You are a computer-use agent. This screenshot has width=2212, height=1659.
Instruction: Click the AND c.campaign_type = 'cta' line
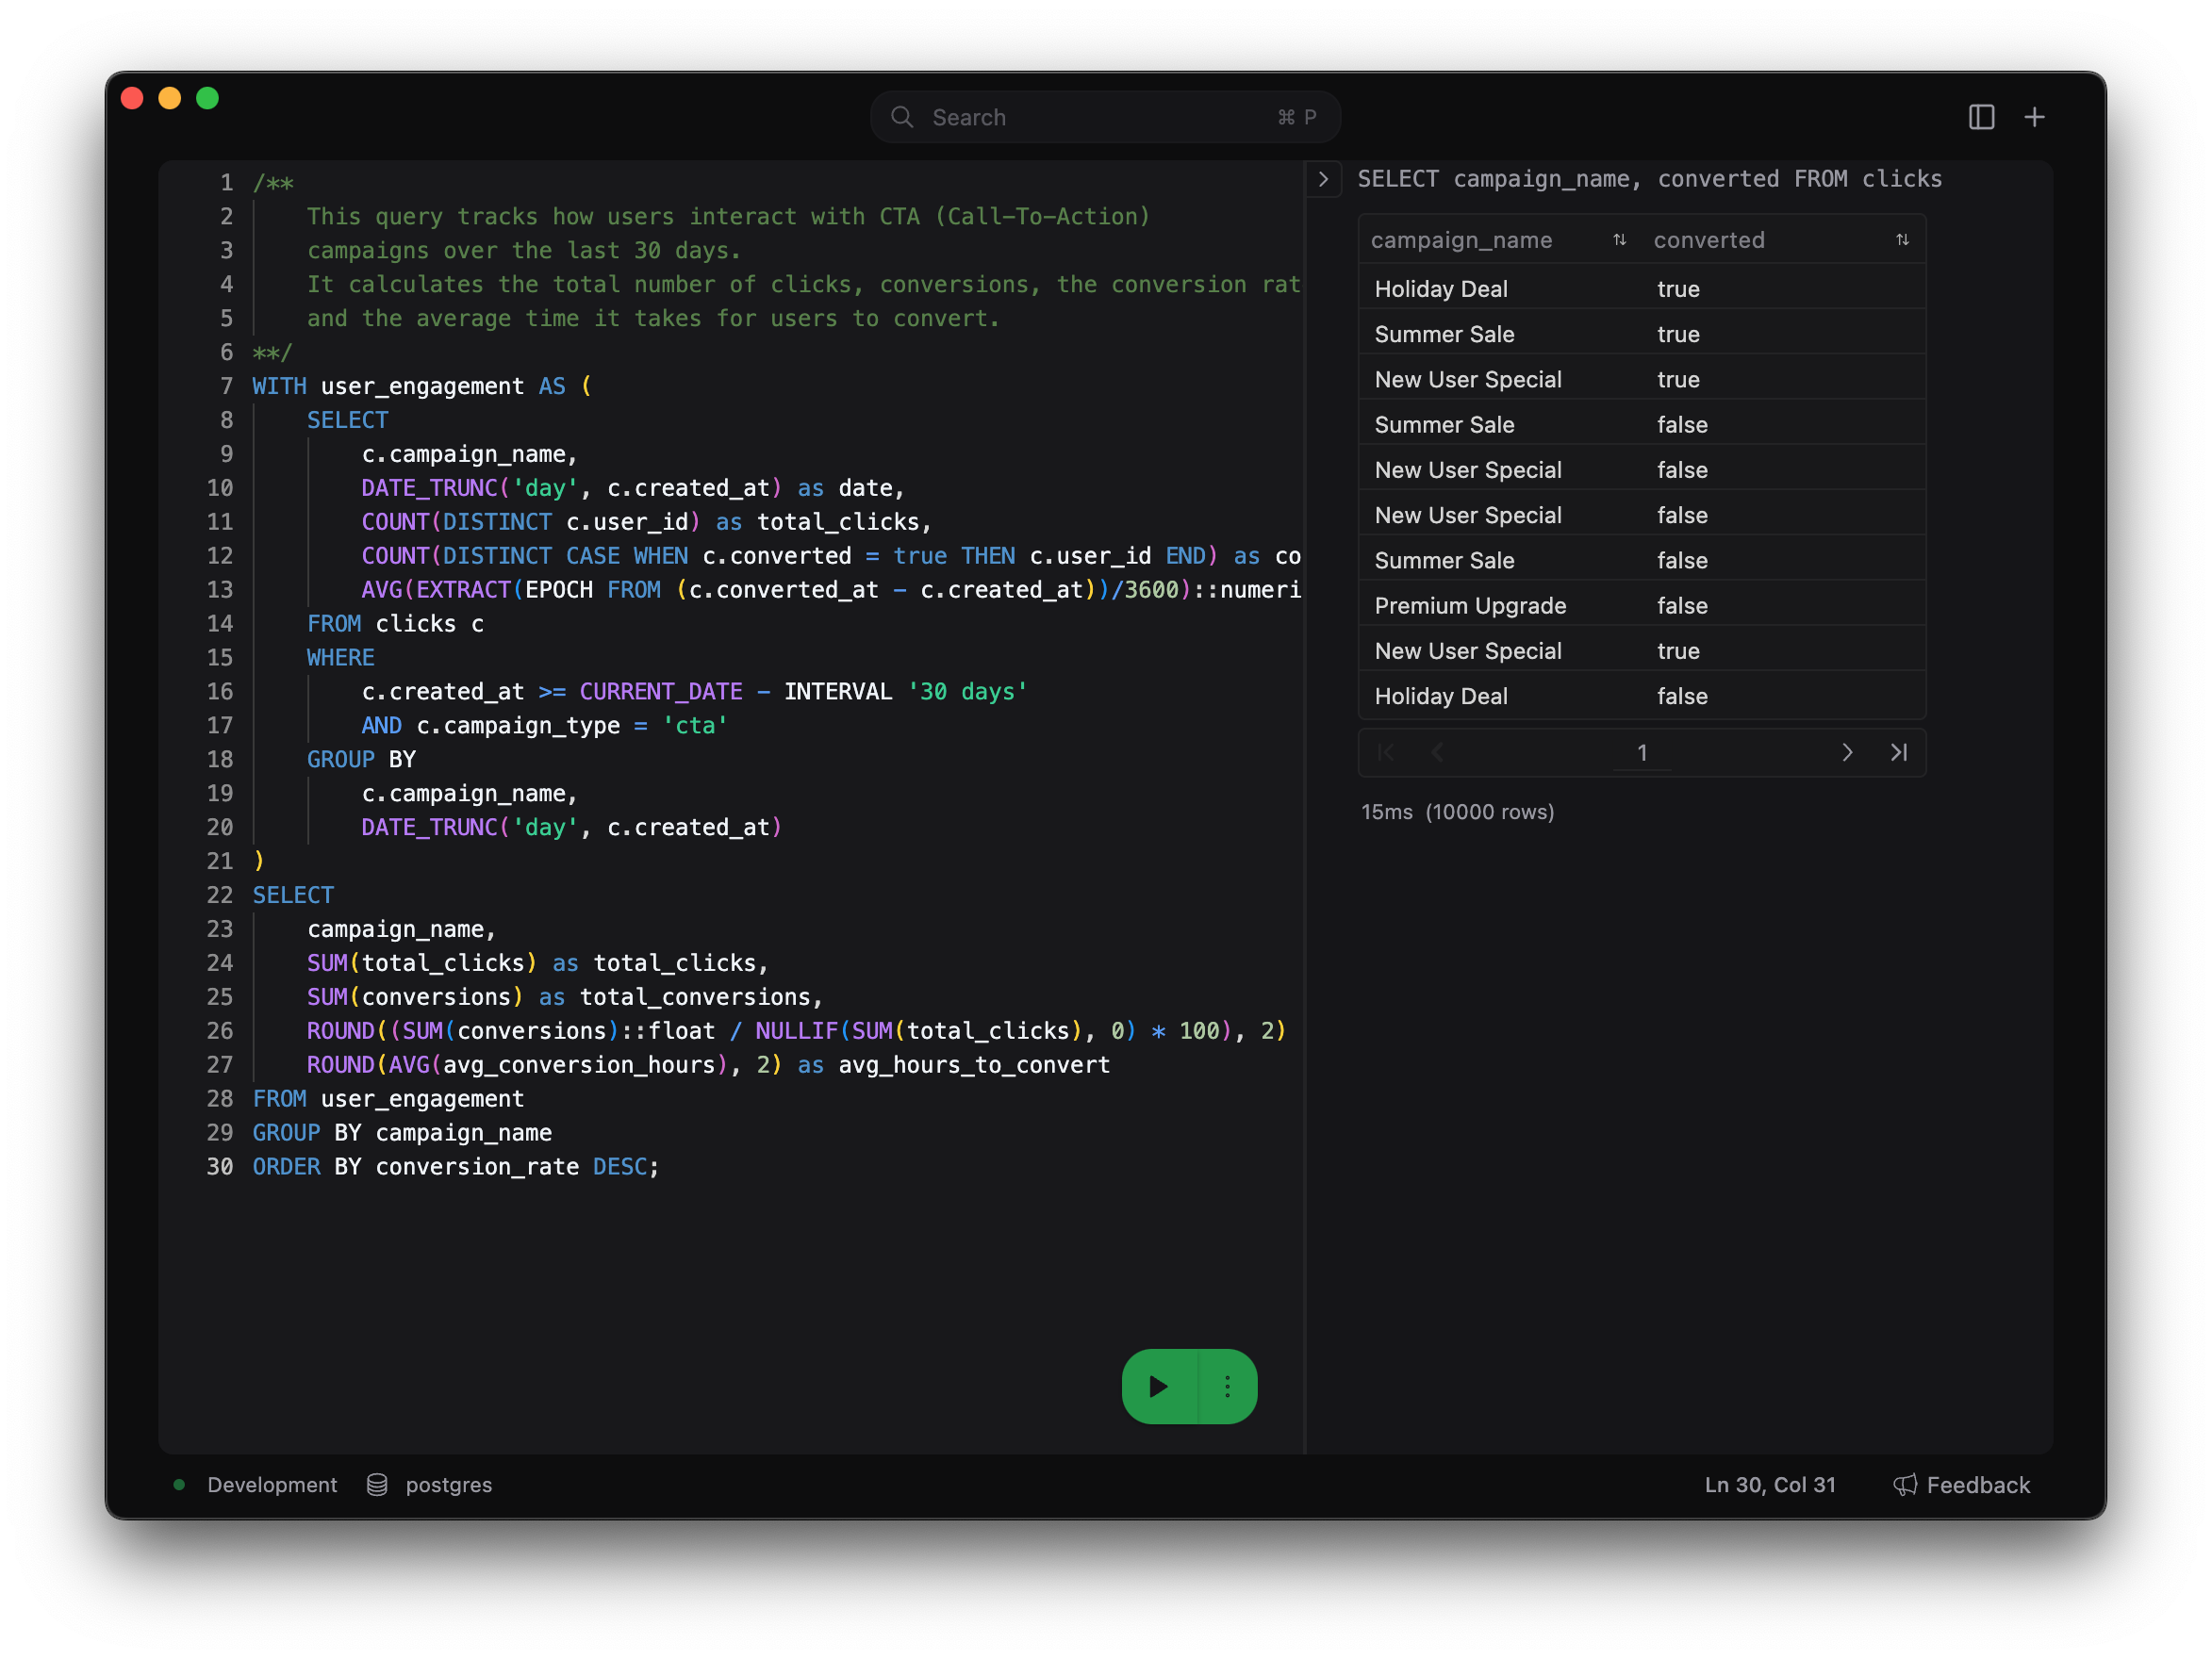[545, 726]
